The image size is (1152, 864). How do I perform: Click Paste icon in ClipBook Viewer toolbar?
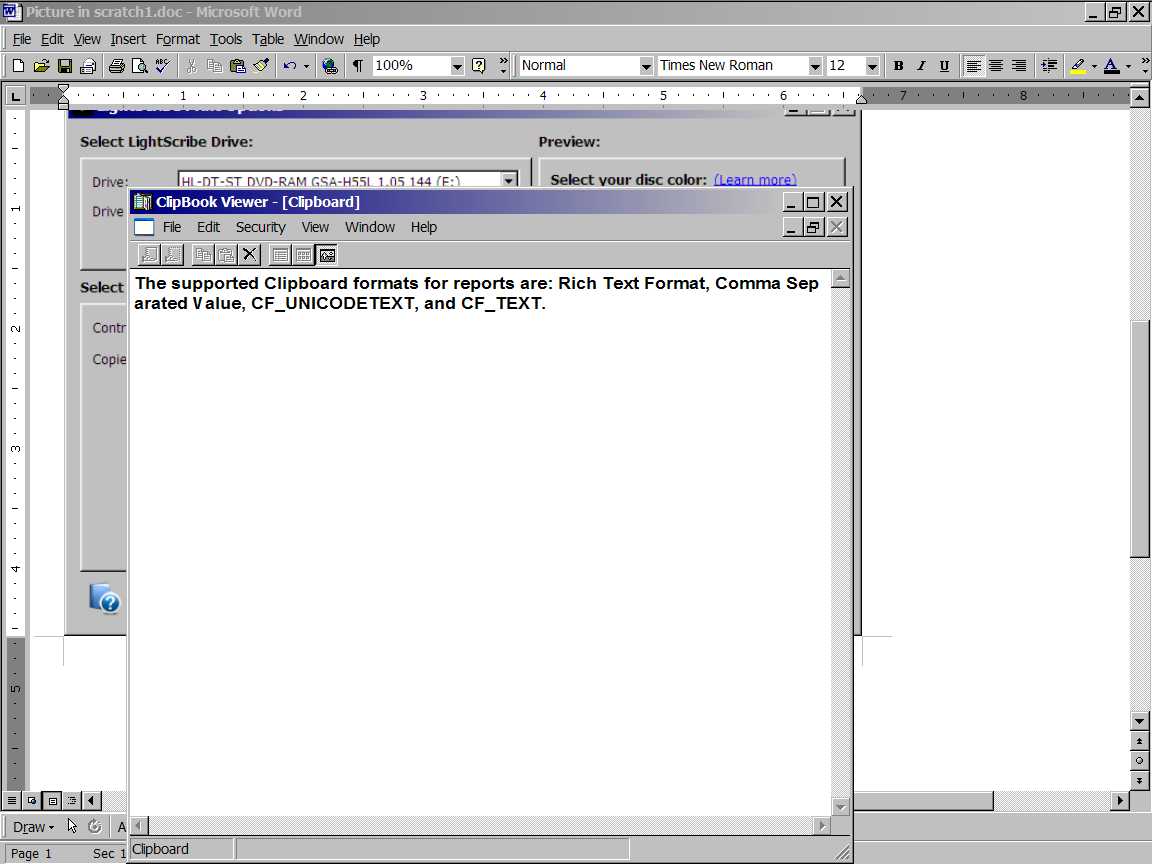click(226, 255)
